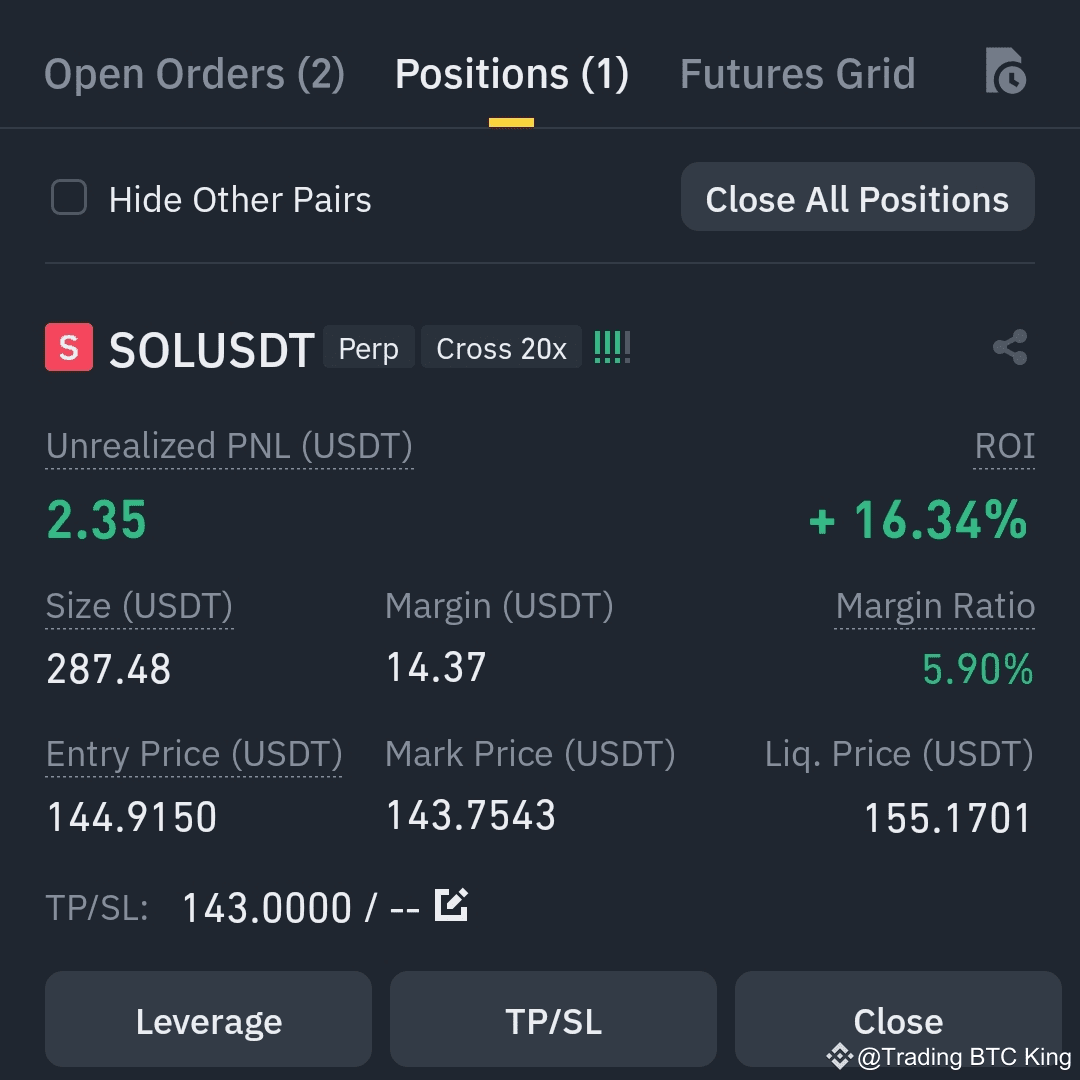Viewport: 1080px width, 1080px height.
Task: Open the order history clock icon
Action: 1006,70
